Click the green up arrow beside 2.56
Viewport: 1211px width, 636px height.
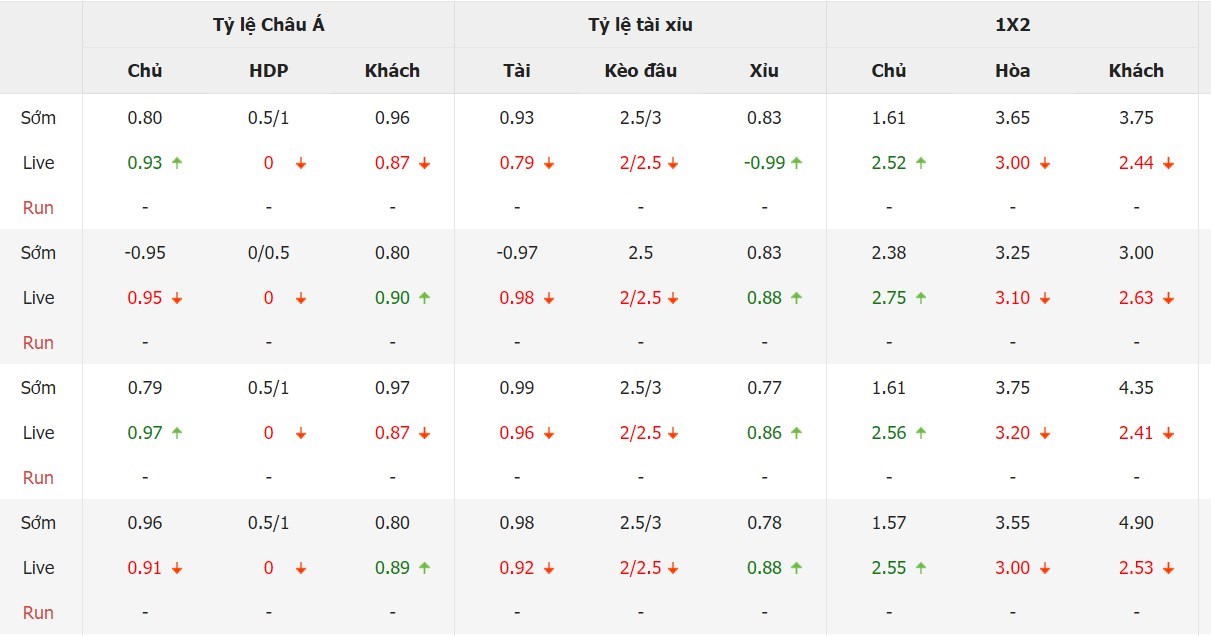point(921,433)
